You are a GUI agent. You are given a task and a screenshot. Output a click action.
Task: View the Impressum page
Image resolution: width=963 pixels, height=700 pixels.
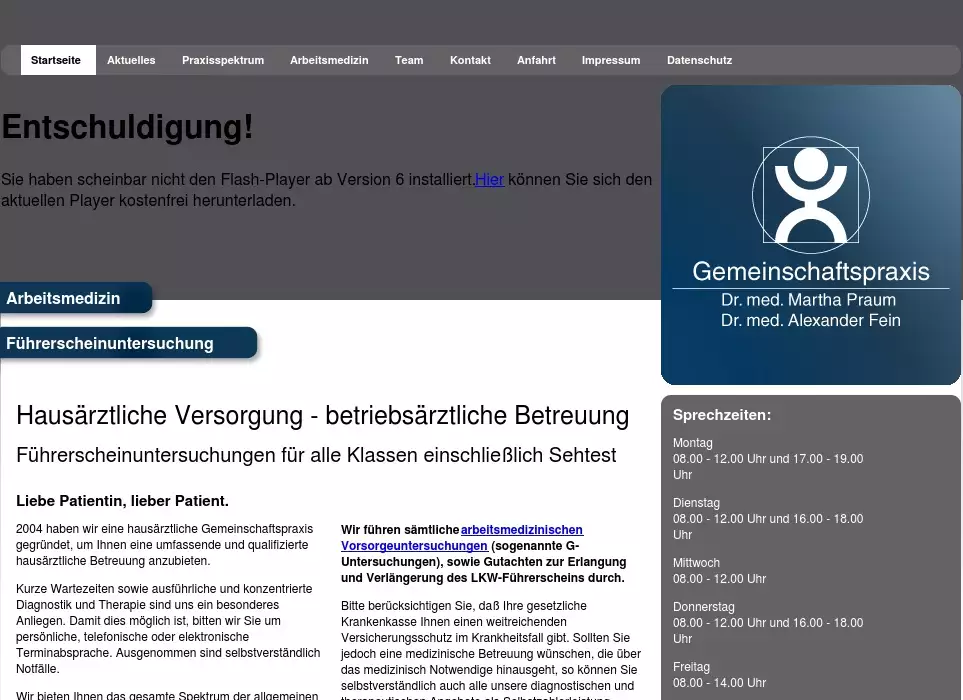(x=611, y=60)
